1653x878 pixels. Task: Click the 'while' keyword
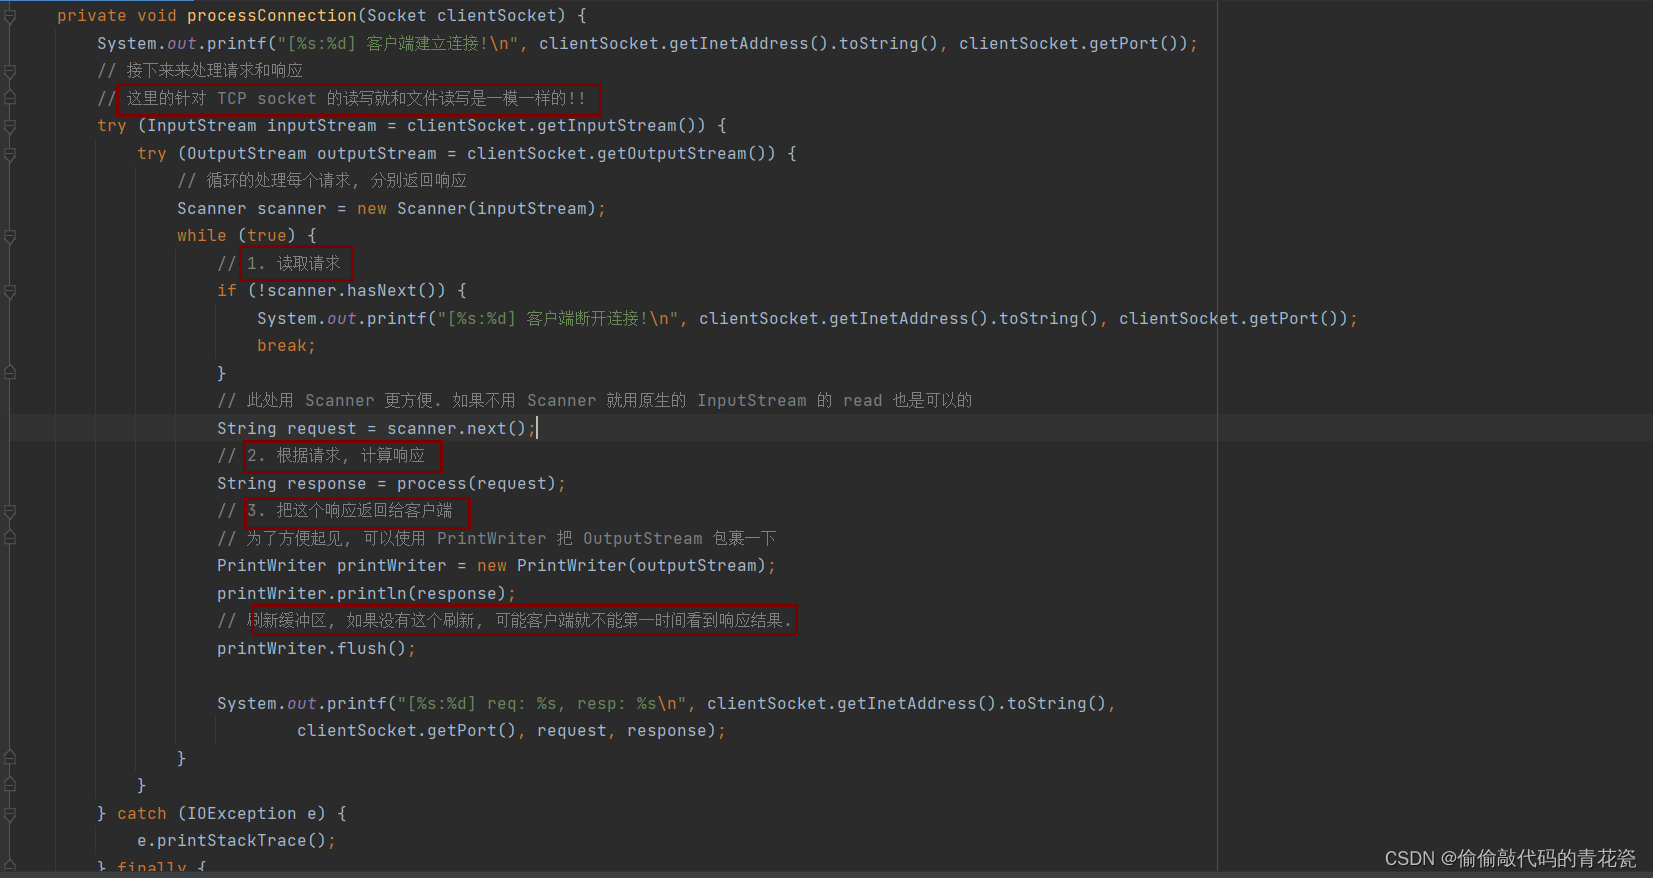(202, 236)
